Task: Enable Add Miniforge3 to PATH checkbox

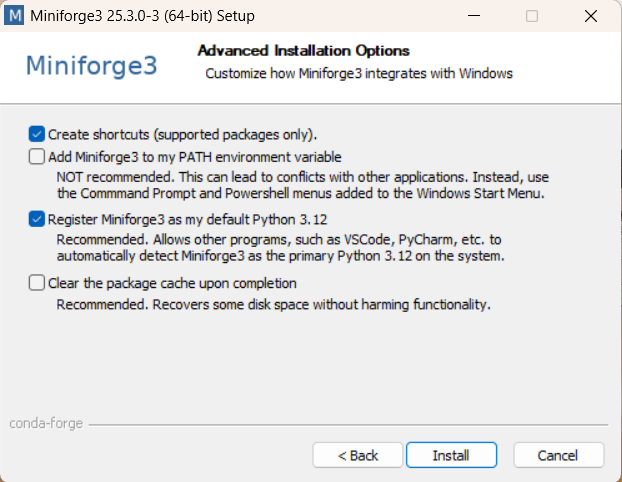Action: (x=36, y=156)
